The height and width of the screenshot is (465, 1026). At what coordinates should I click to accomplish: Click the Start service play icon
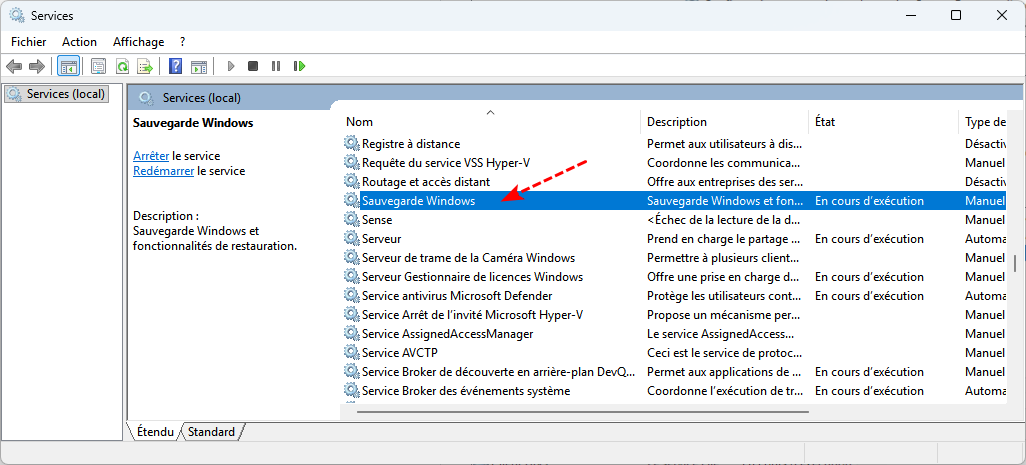pyautogui.click(x=230, y=66)
